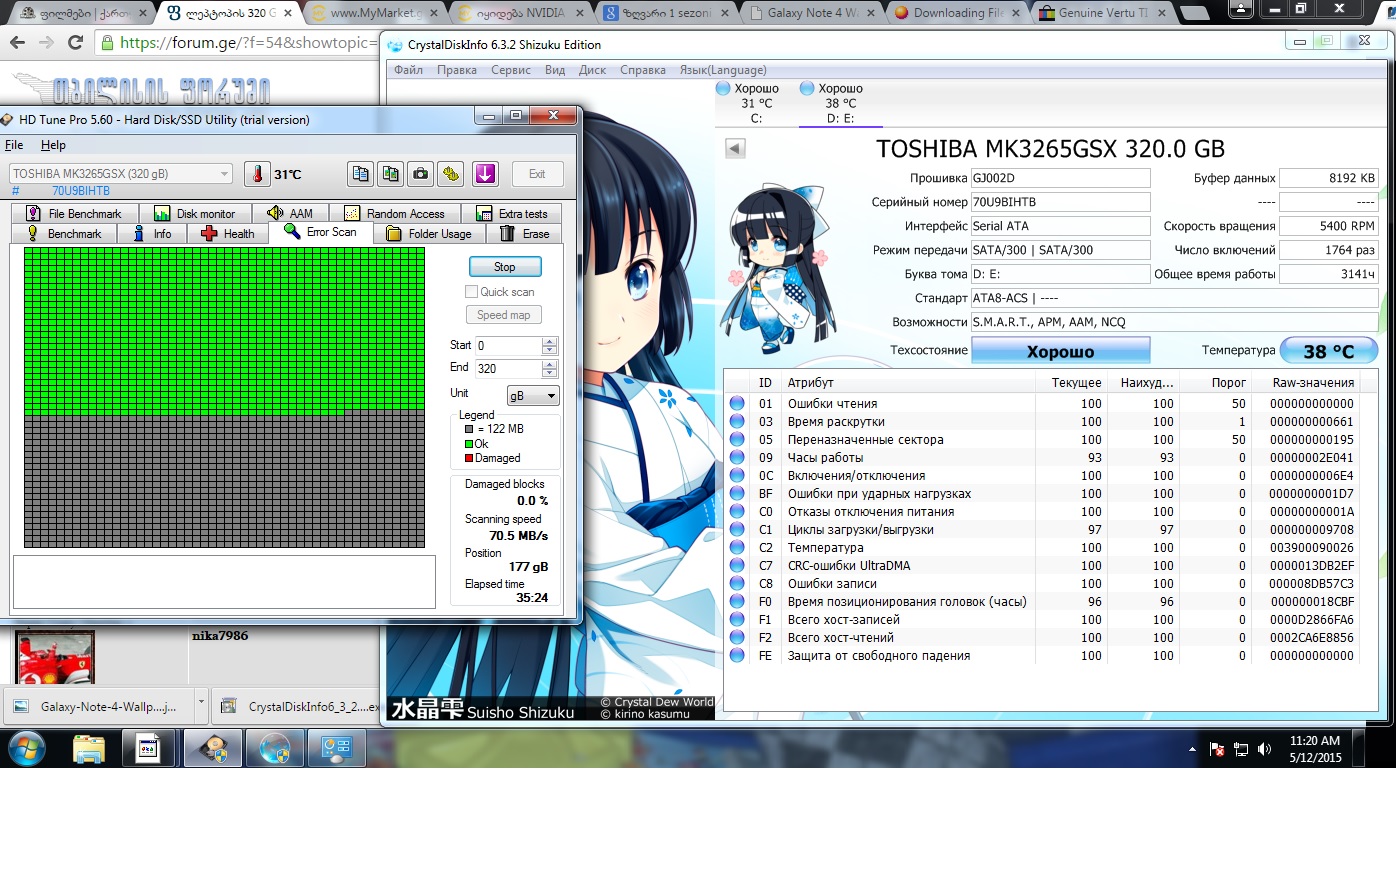Open the Файл menu in CrystalDiskInfo
The height and width of the screenshot is (872, 1396).
click(408, 70)
